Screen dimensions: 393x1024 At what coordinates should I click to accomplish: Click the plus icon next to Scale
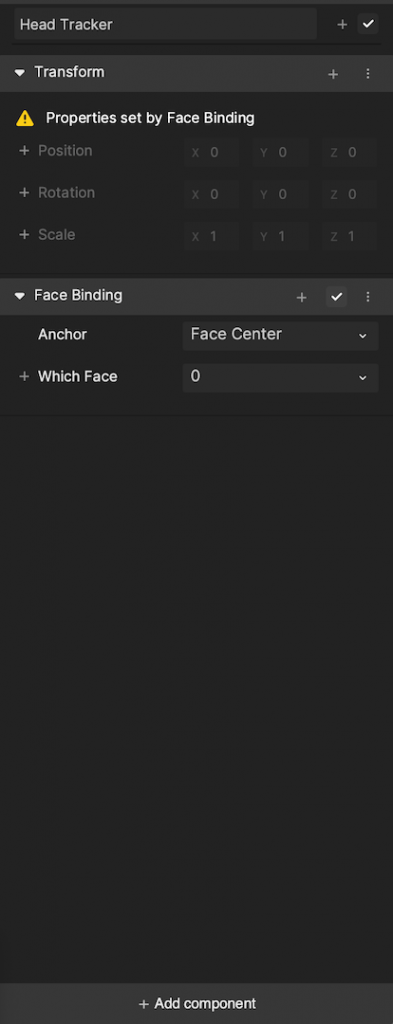point(24,234)
